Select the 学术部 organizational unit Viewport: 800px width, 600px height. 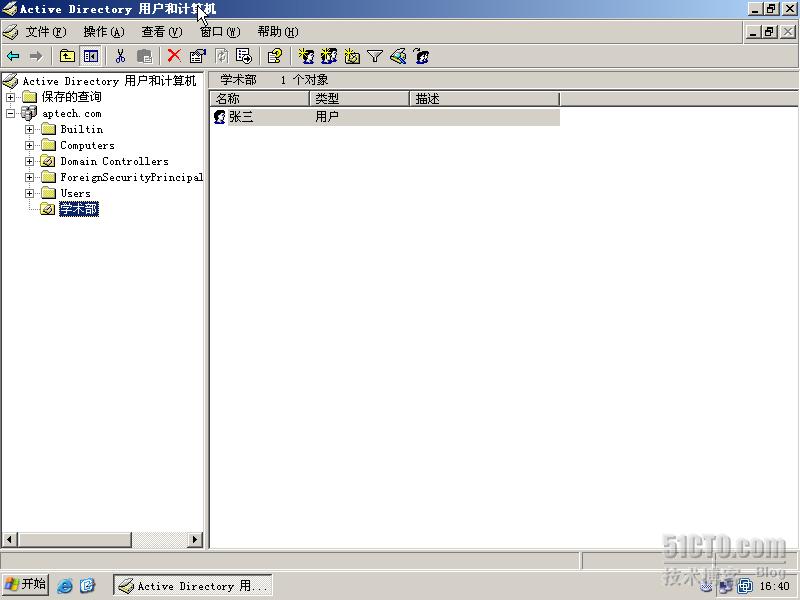coord(79,209)
